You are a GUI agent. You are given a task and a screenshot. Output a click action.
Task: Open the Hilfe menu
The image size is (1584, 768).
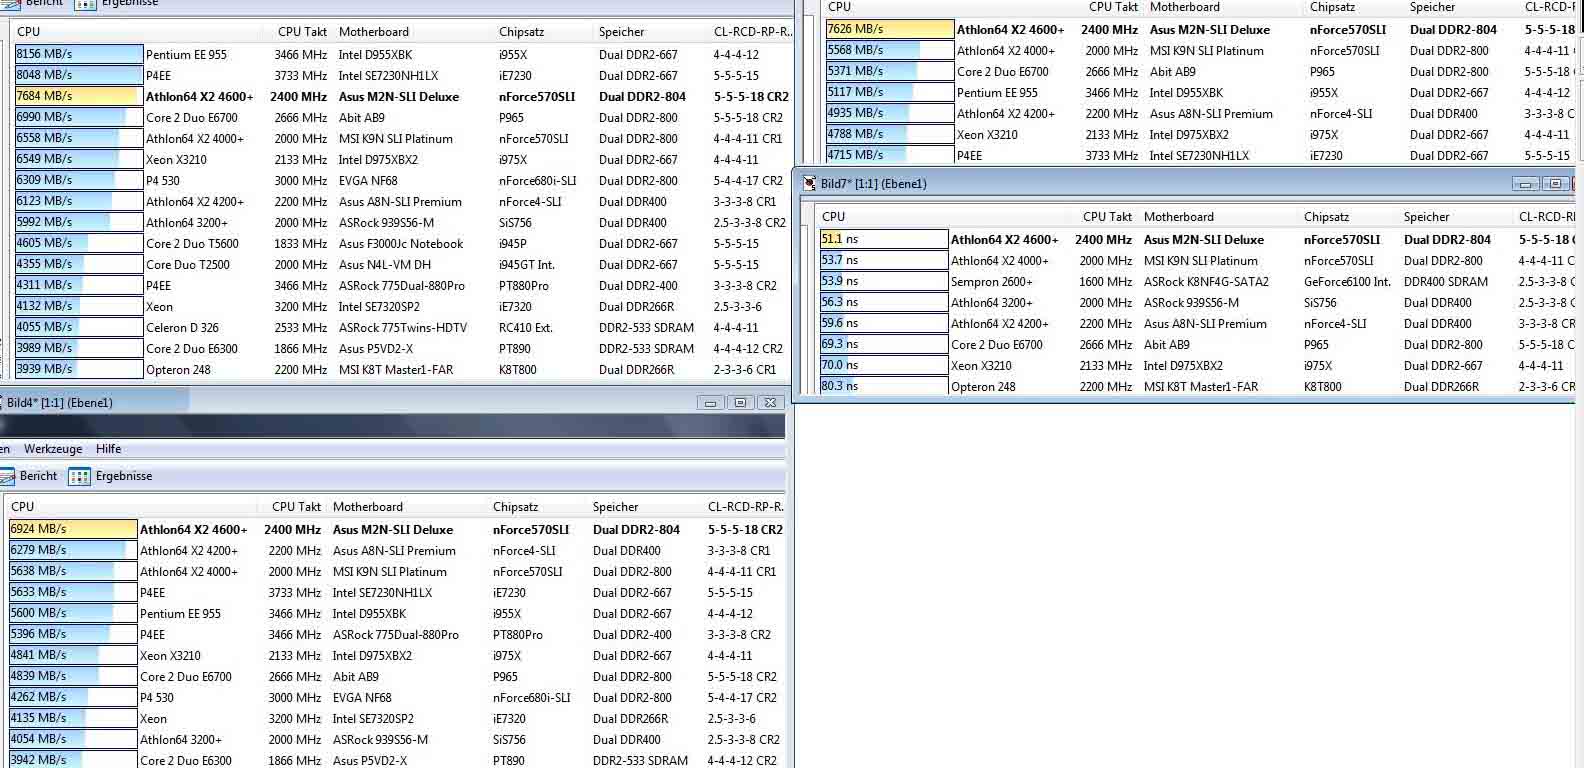click(x=109, y=449)
